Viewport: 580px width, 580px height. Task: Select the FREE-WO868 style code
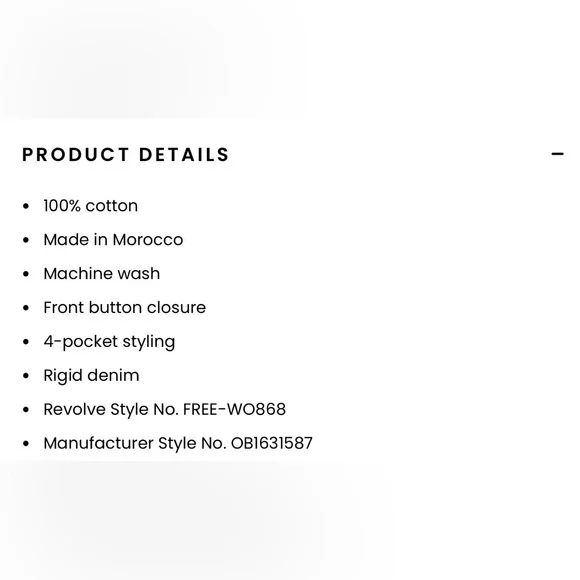(x=235, y=409)
